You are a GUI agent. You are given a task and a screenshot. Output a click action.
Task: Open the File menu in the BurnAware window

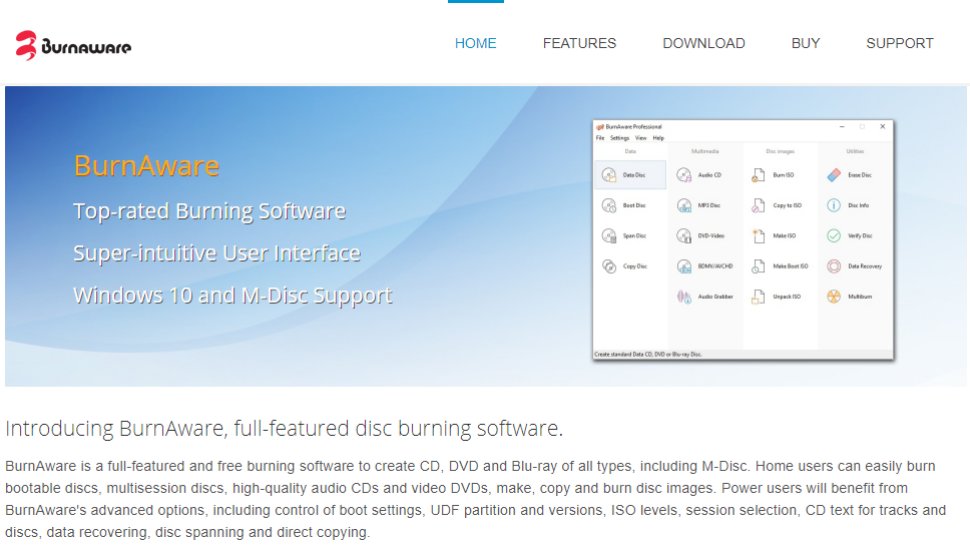[x=600, y=138]
